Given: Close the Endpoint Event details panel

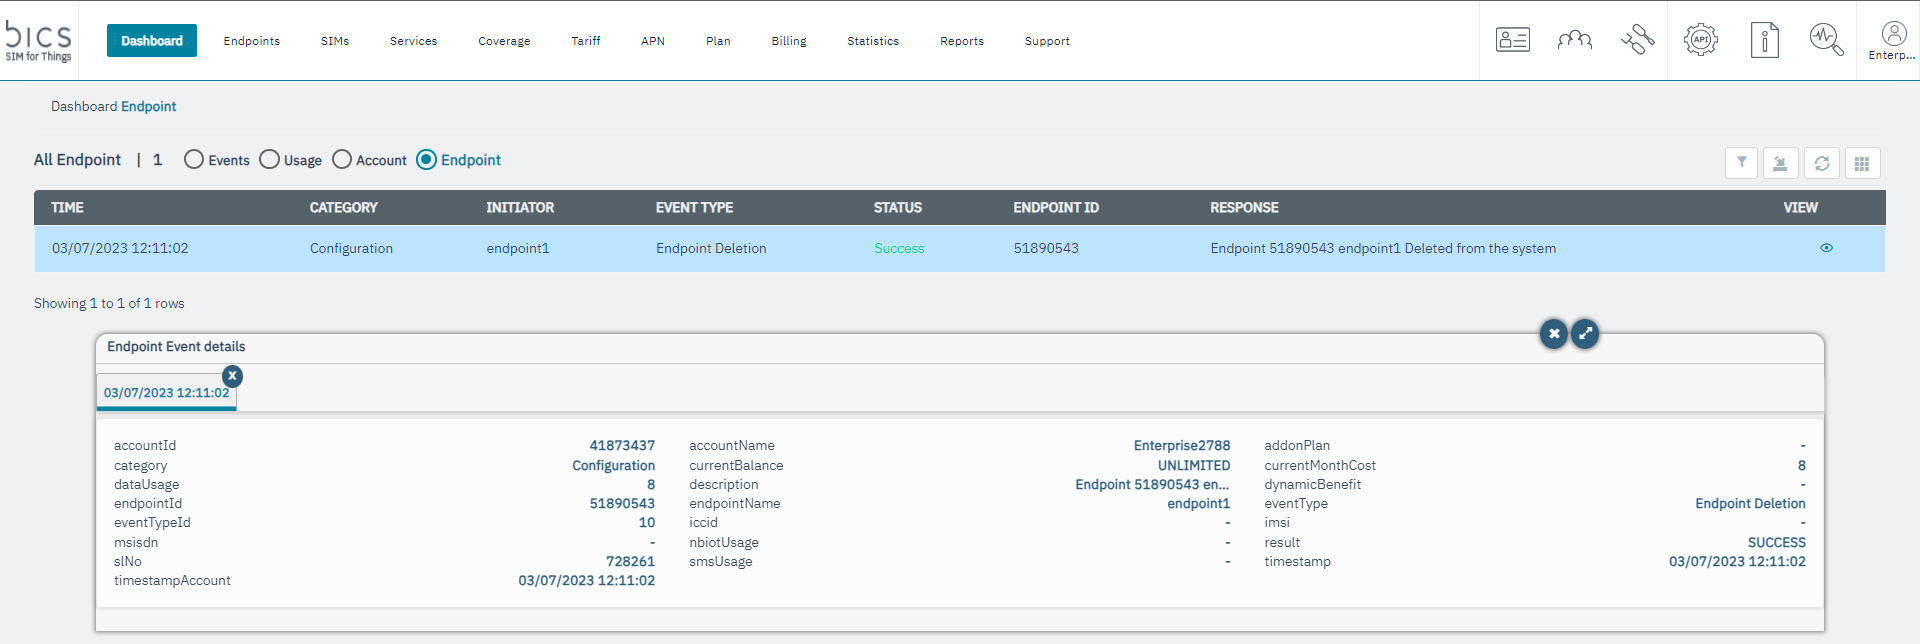Looking at the screenshot, I should pyautogui.click(x=1553, y=334).
